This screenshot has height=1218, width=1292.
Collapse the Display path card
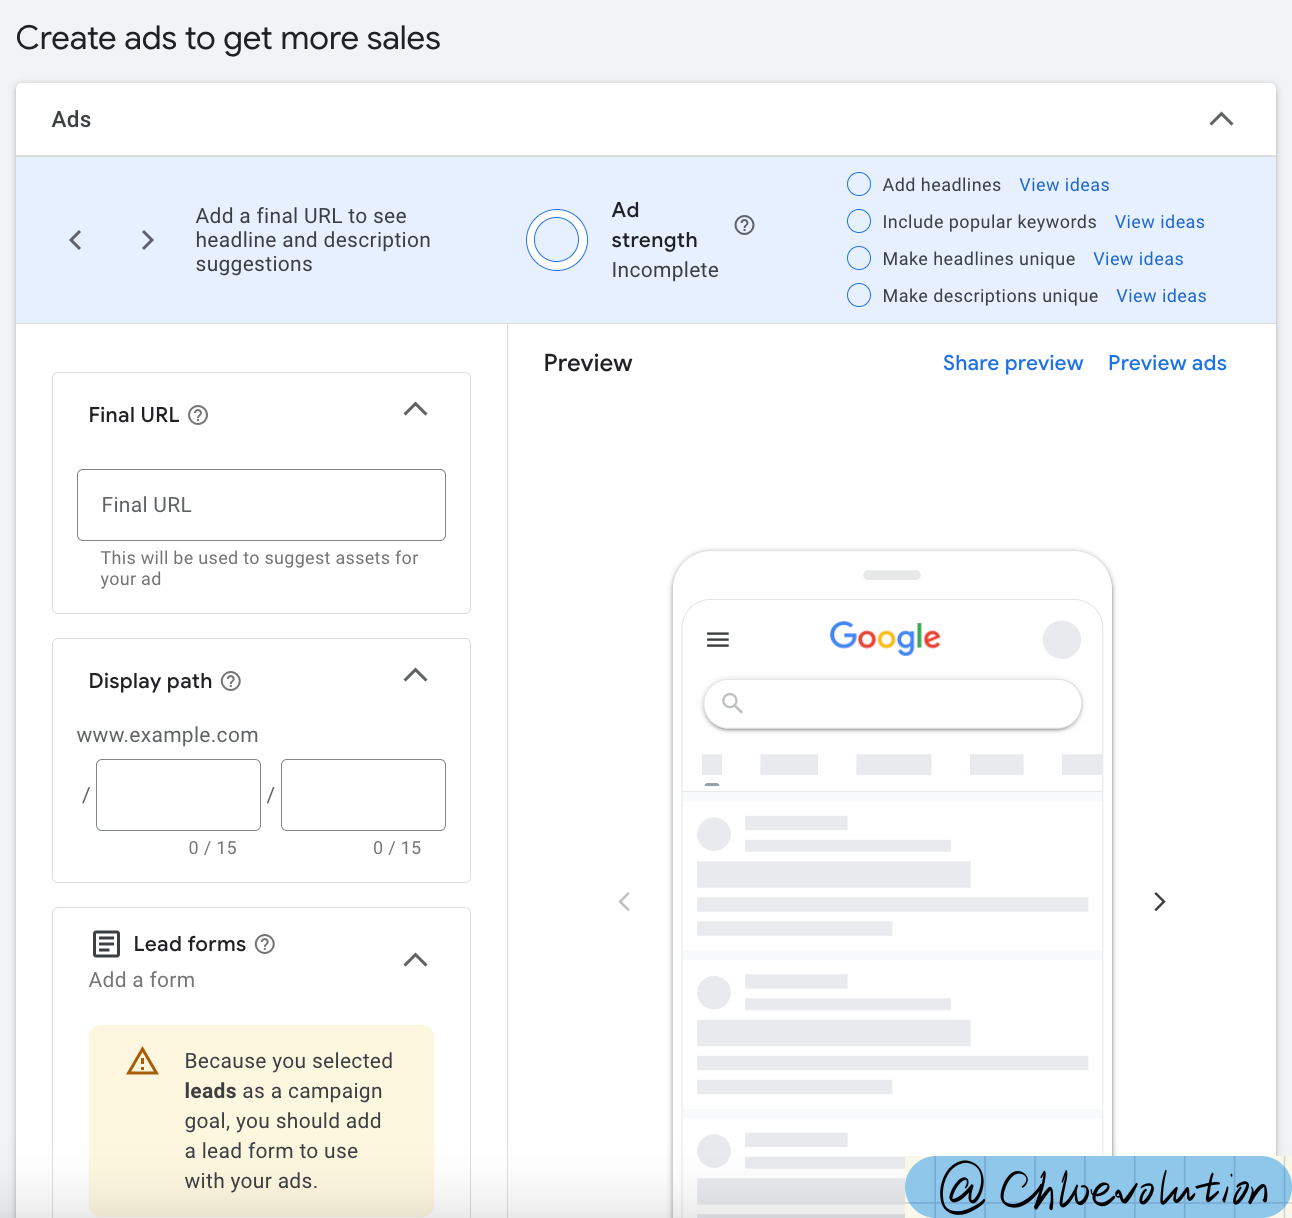(x=415, y=675)
